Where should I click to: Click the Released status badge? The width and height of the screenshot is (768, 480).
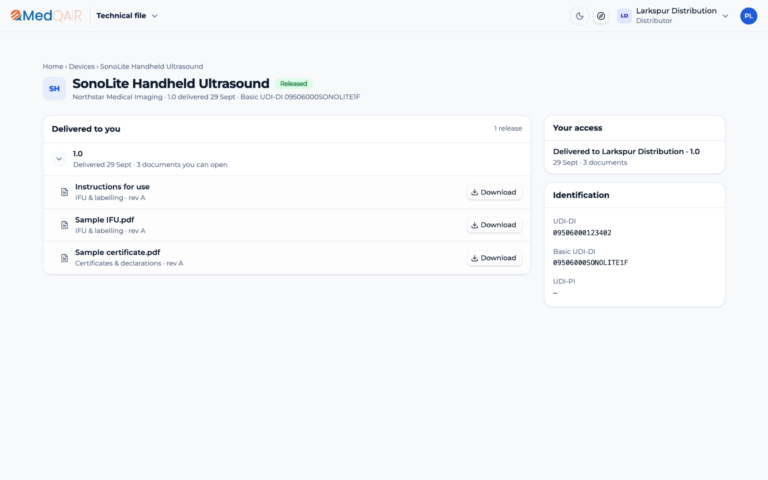293,84
